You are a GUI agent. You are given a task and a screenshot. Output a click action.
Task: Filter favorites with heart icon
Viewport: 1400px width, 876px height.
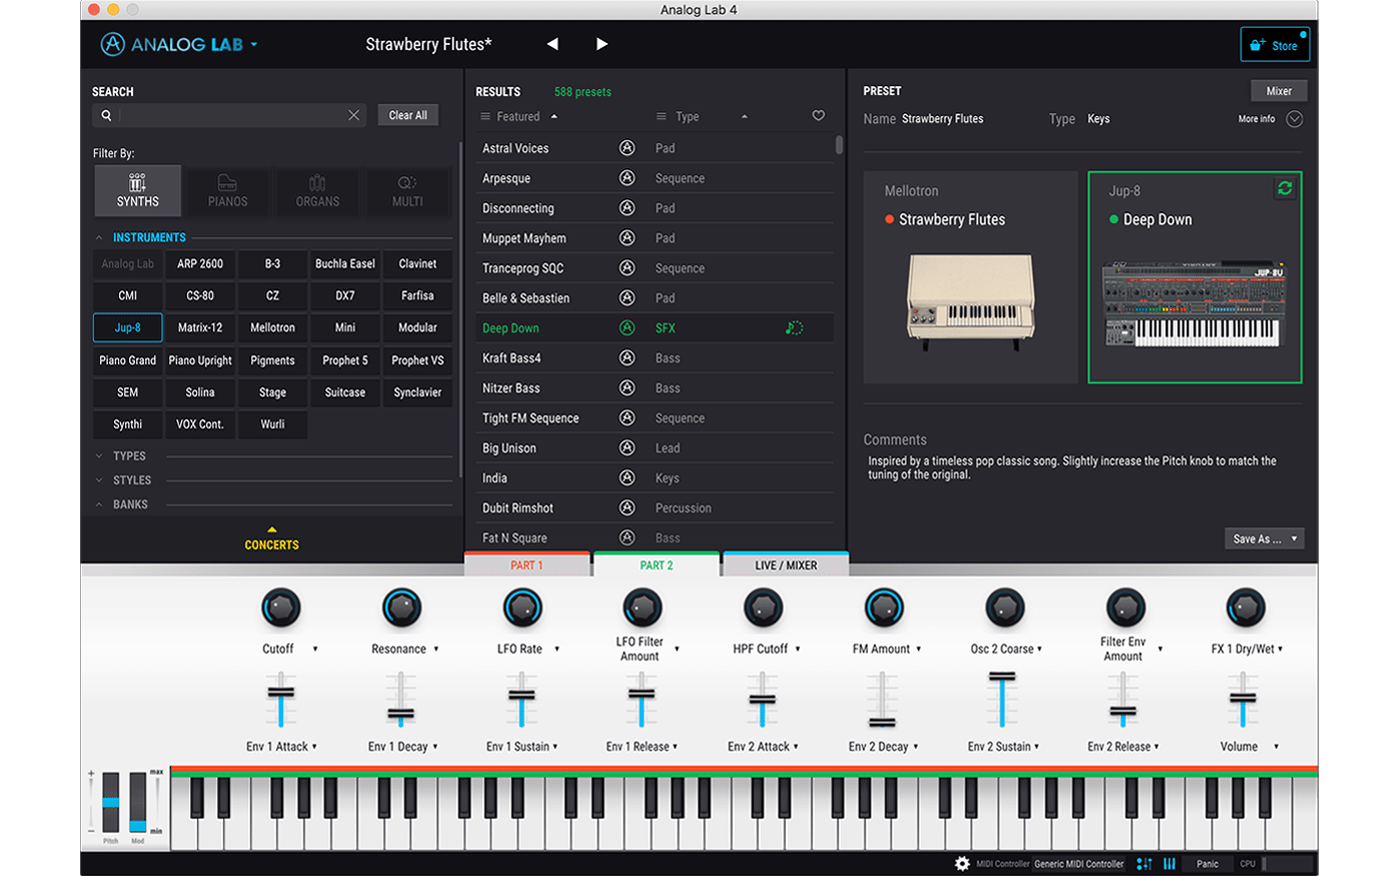point(818,116)
